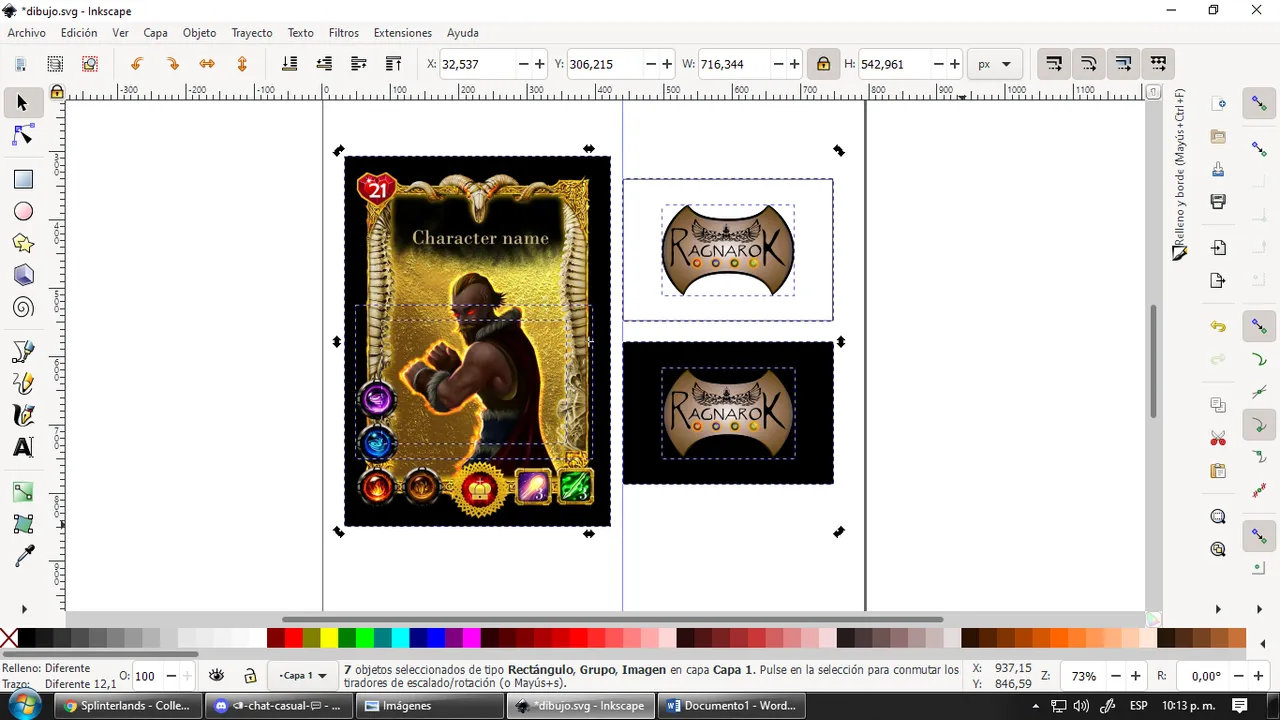Pick the pure red palette swatch
Viewport: 1280px width, 720px height.
(x=293, y=638)
